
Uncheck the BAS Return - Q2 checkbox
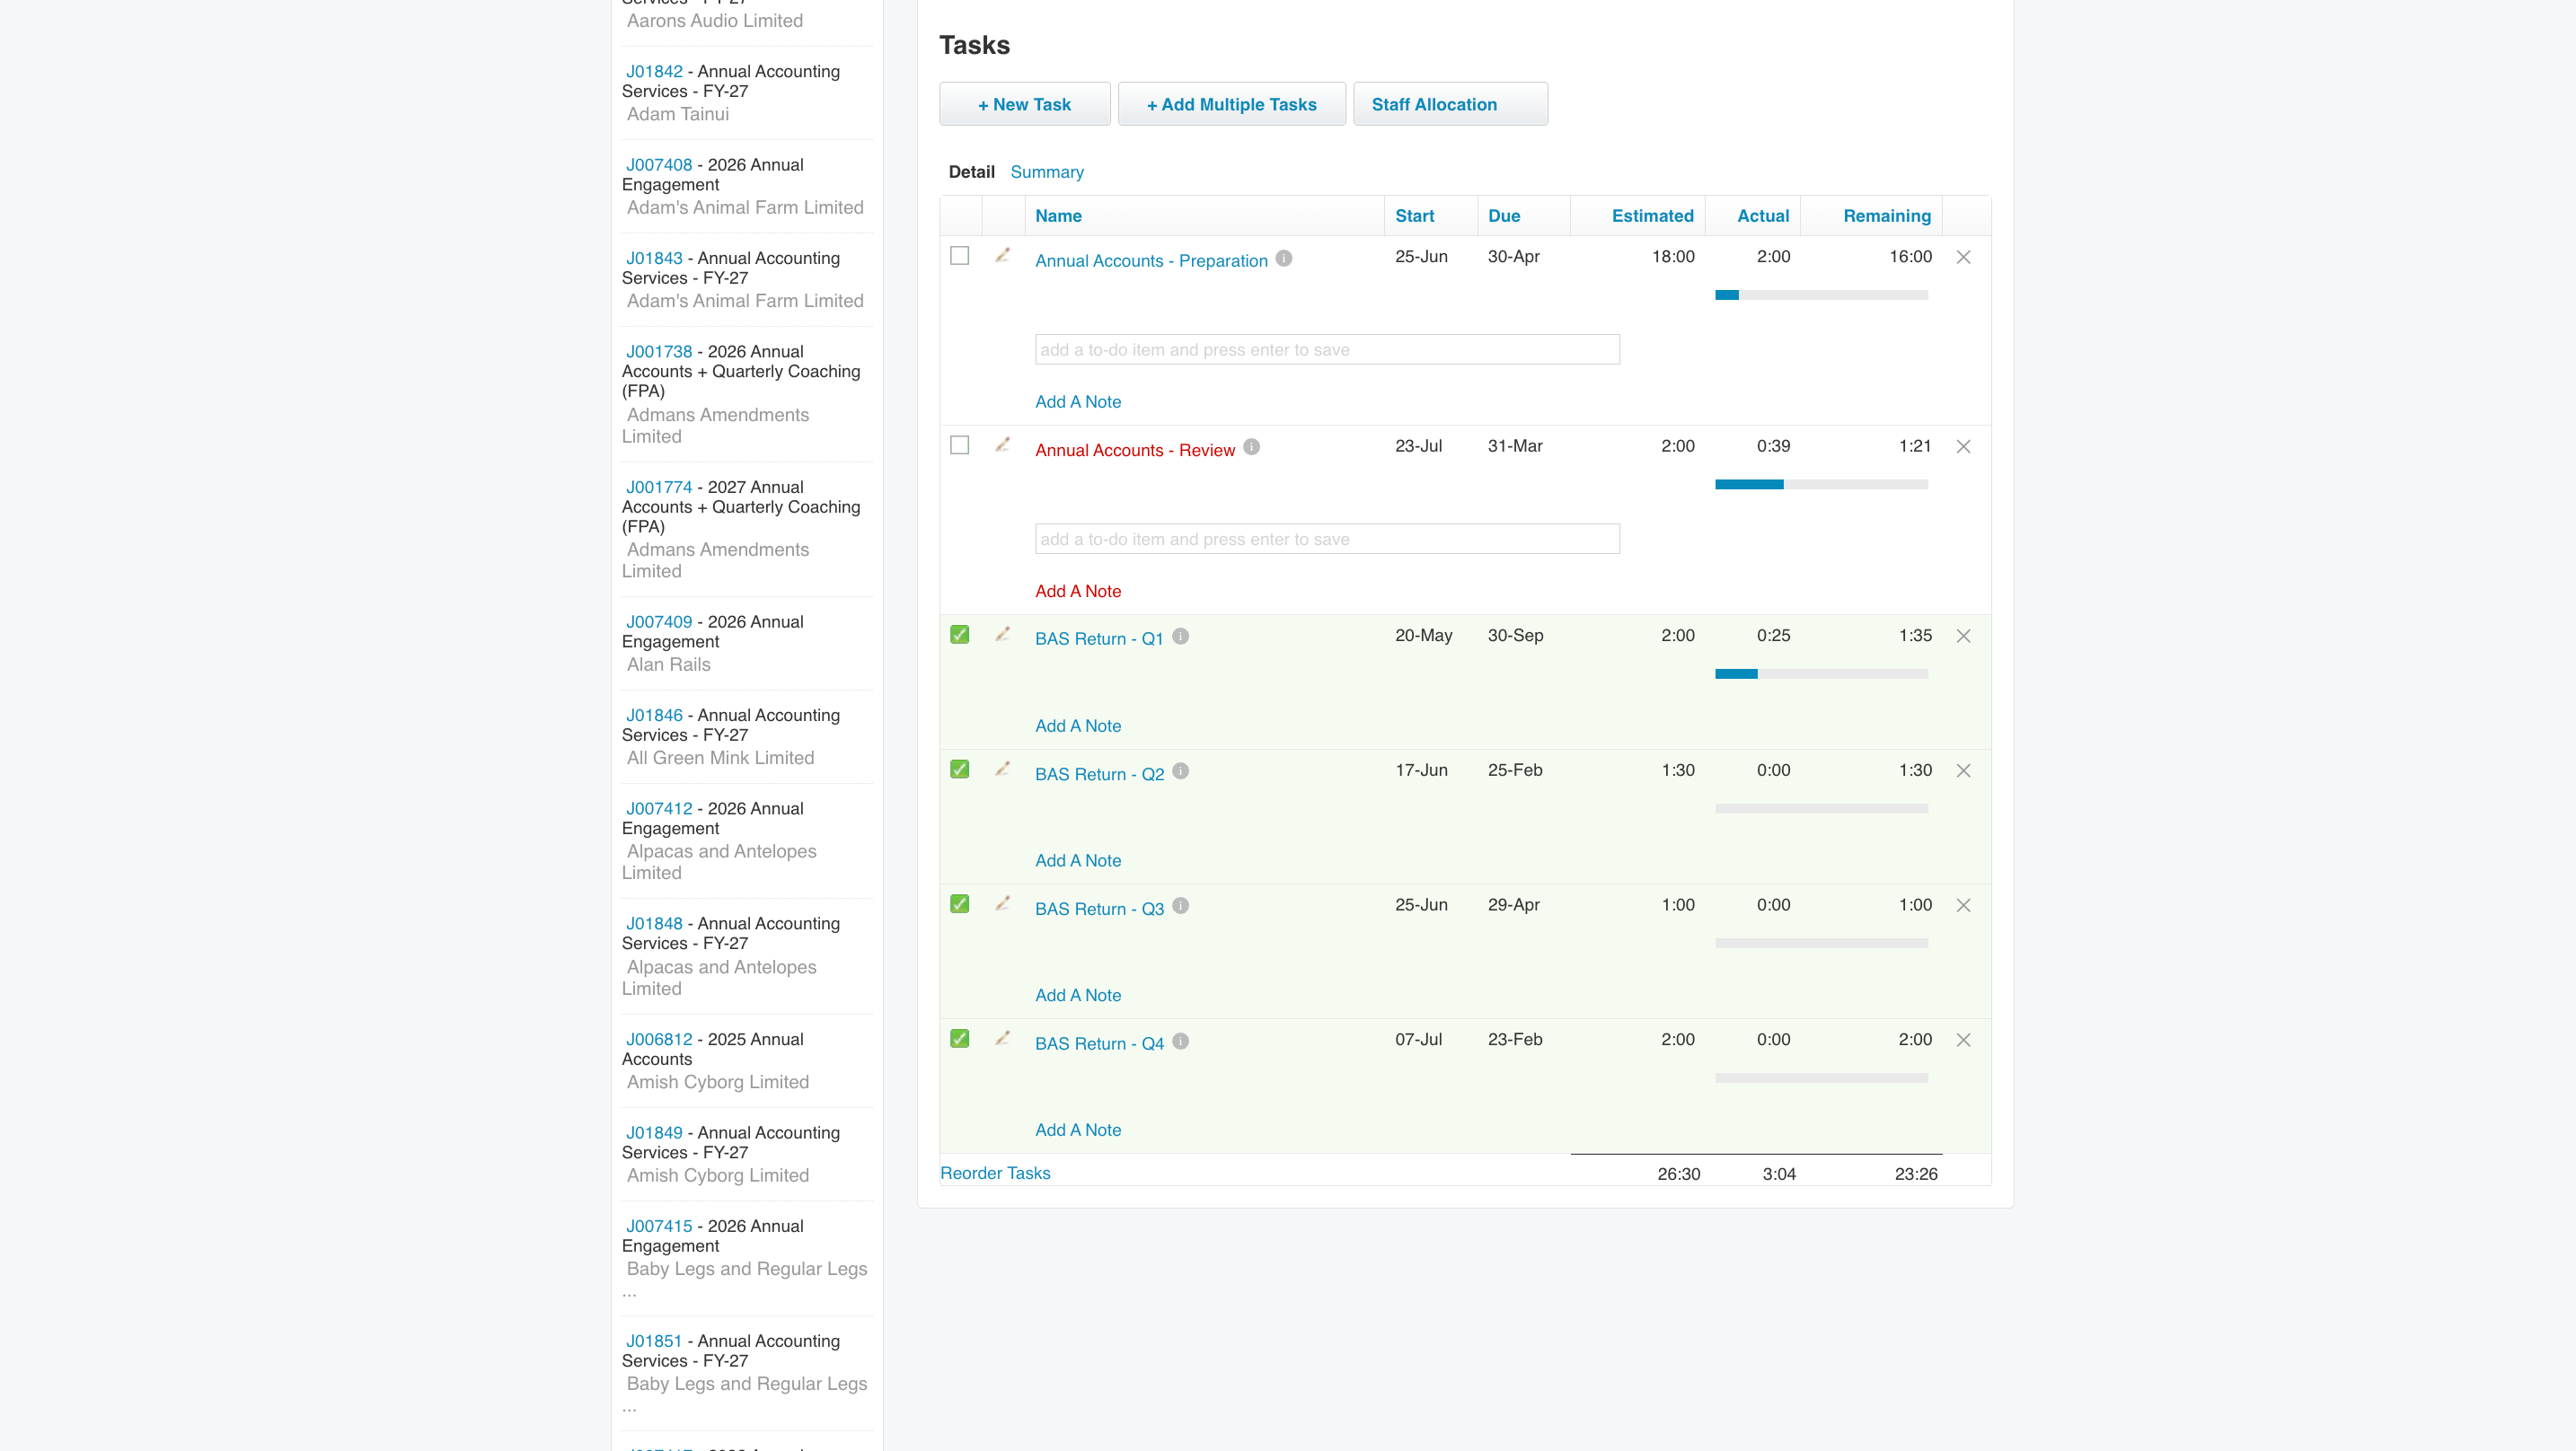point(960,769)
